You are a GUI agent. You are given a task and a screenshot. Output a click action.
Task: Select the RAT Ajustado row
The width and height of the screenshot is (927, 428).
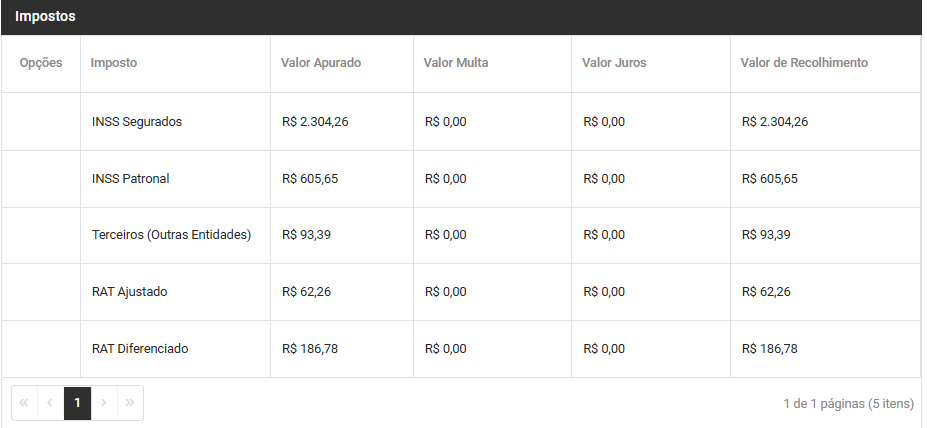(130, 292)
